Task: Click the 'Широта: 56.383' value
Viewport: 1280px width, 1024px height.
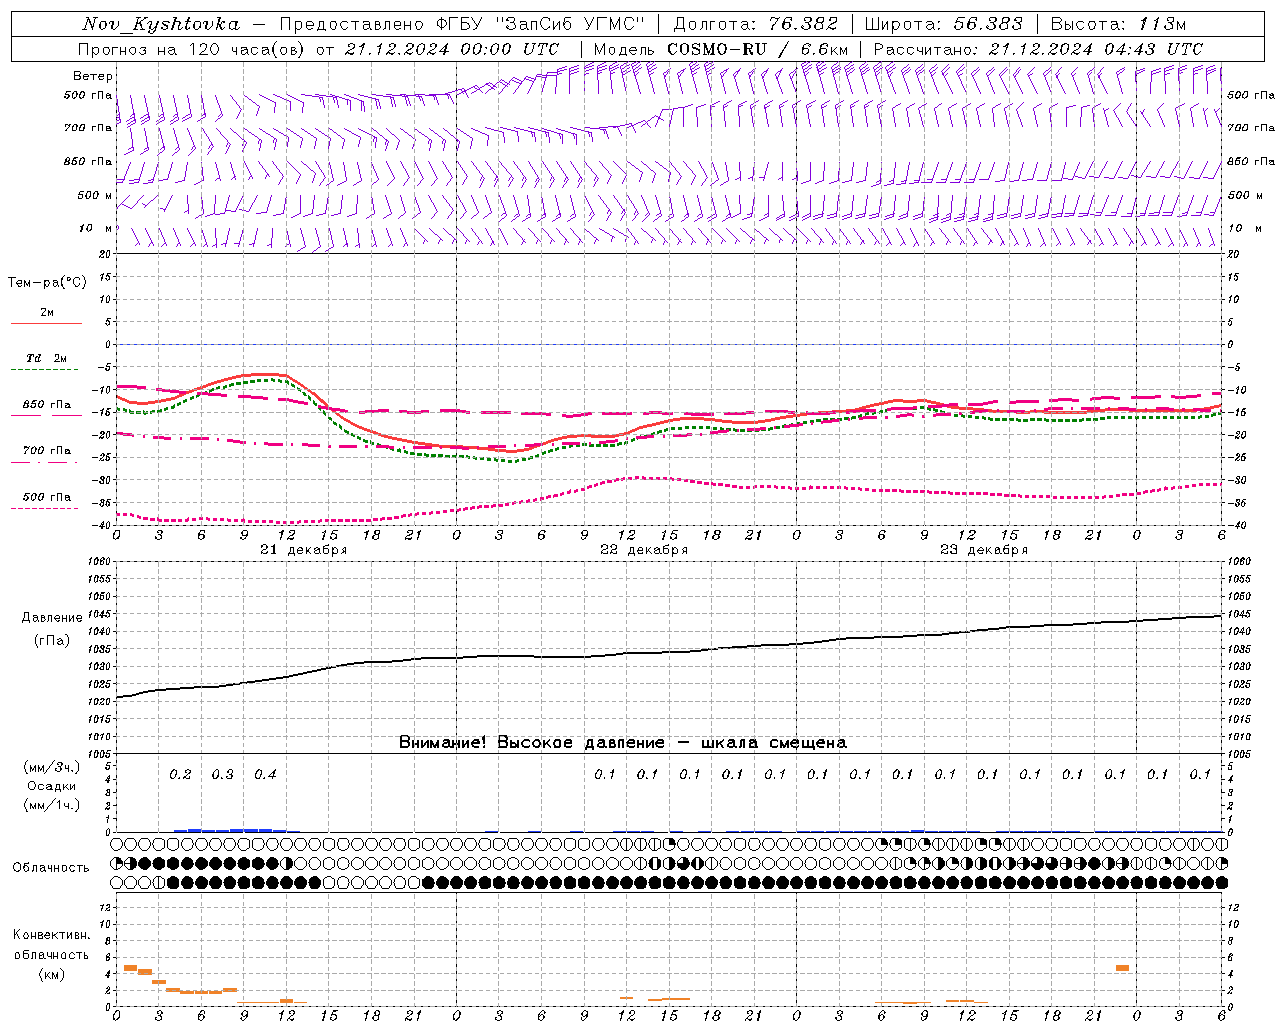Action: point(944,24)
